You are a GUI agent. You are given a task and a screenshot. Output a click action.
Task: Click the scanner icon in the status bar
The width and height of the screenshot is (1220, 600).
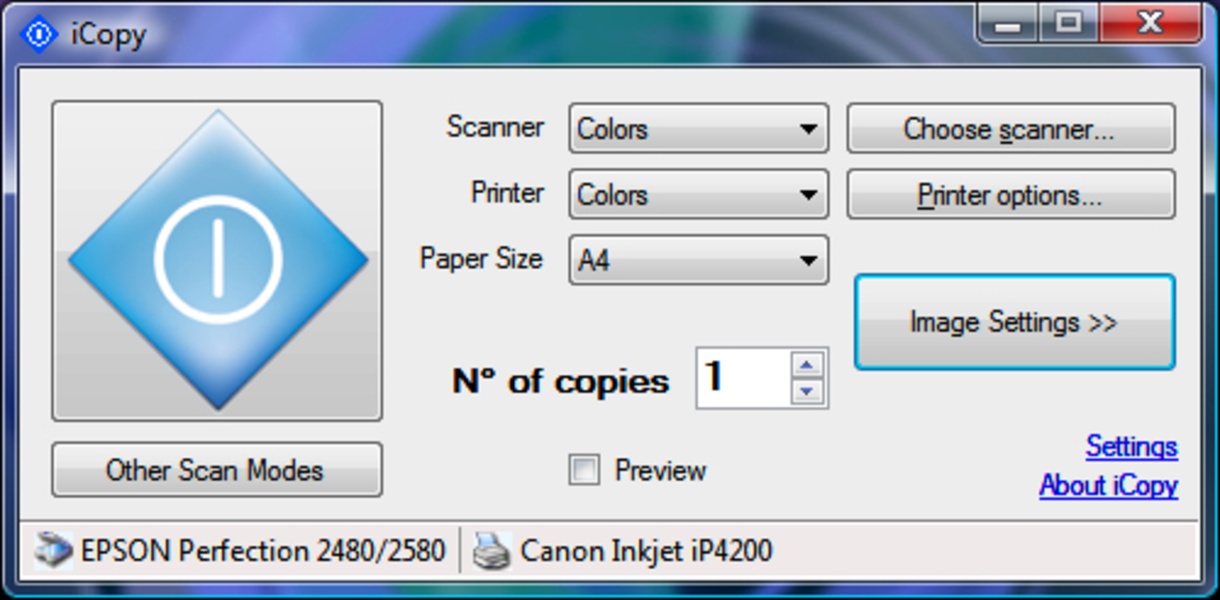click(54, 550)
